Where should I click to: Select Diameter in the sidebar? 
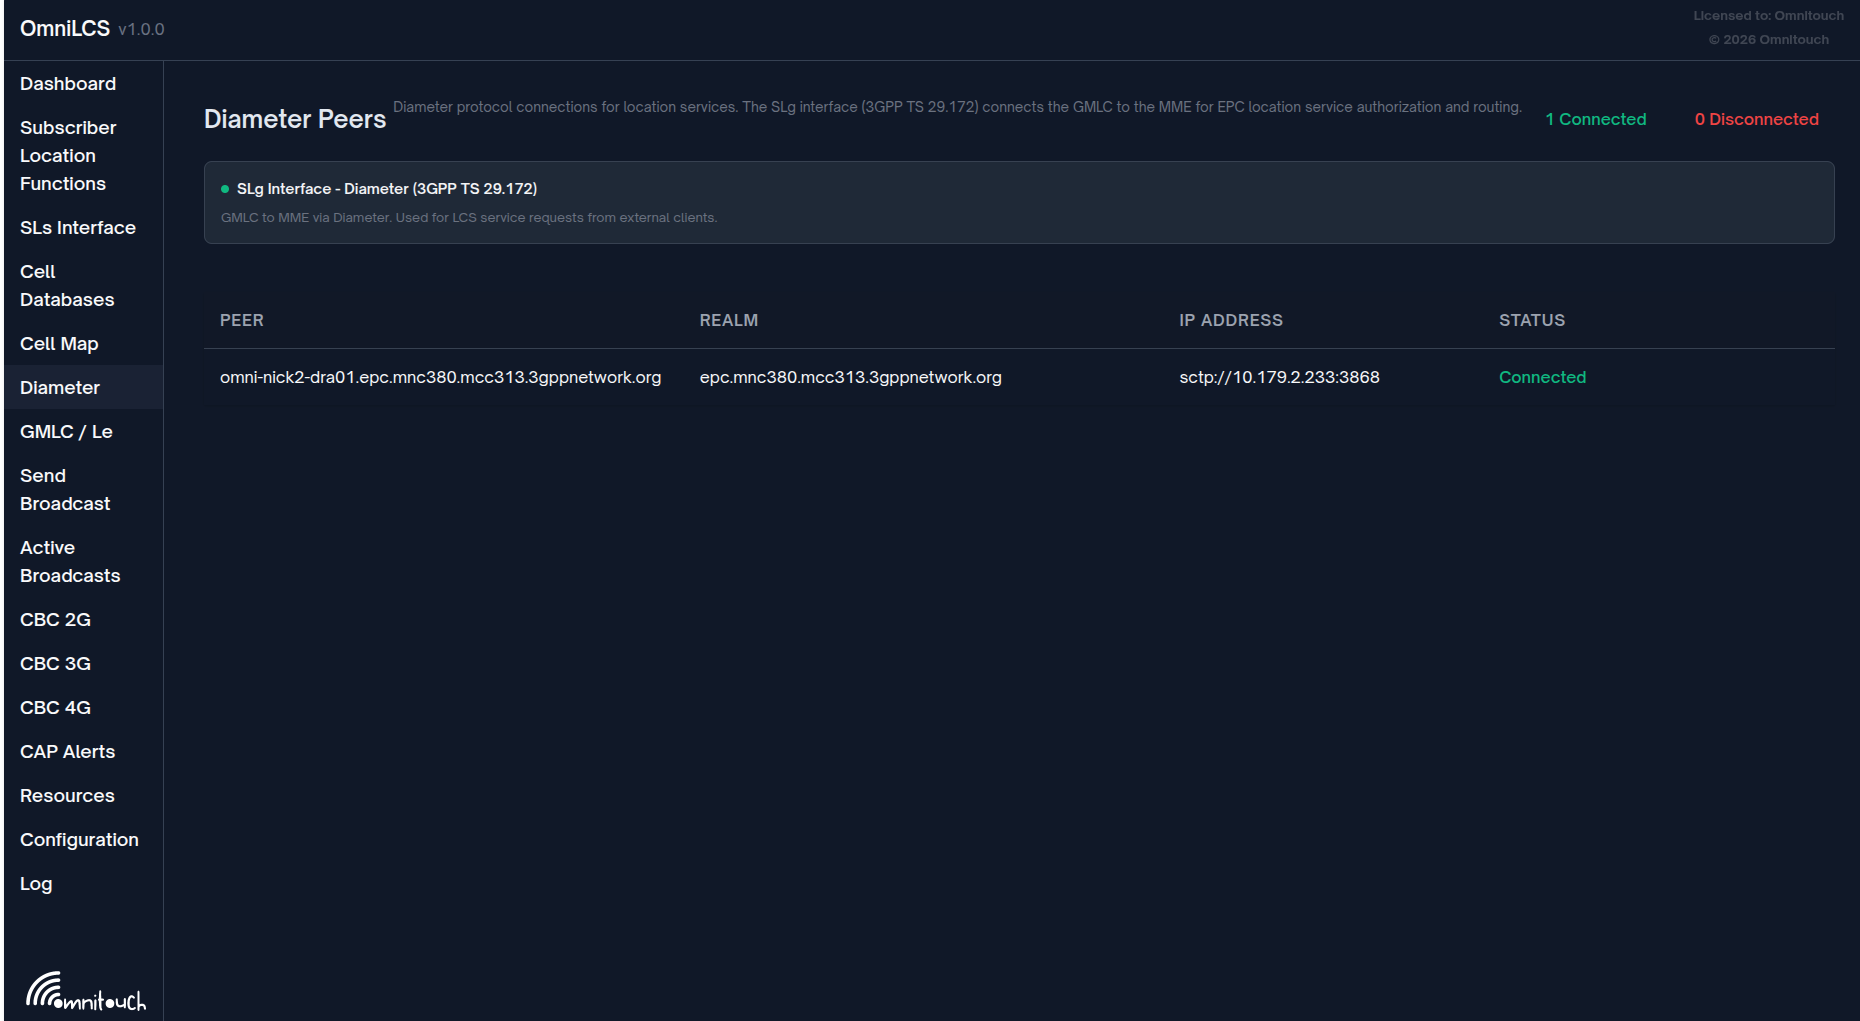click(60, 388)
